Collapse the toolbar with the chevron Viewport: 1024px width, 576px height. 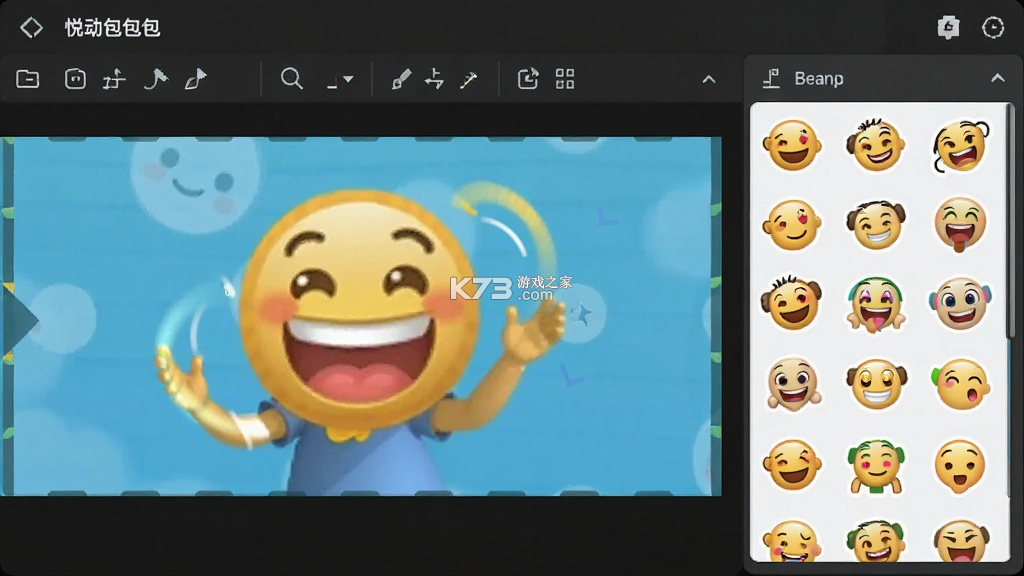pos(709,80)
